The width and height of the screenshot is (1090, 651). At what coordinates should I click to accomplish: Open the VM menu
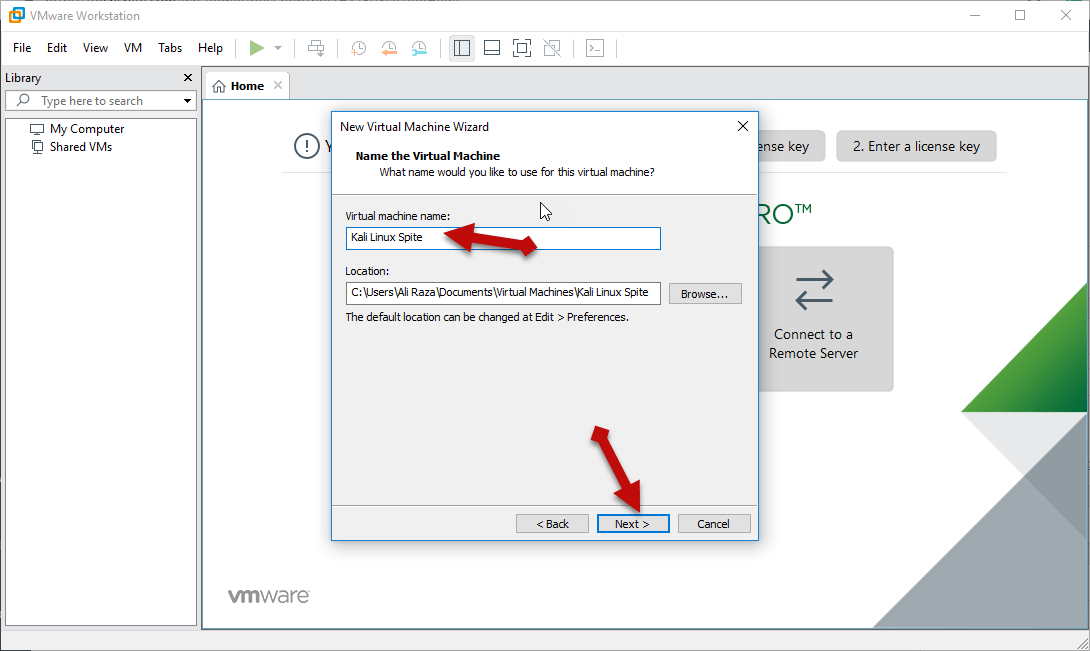coord(133,48)
